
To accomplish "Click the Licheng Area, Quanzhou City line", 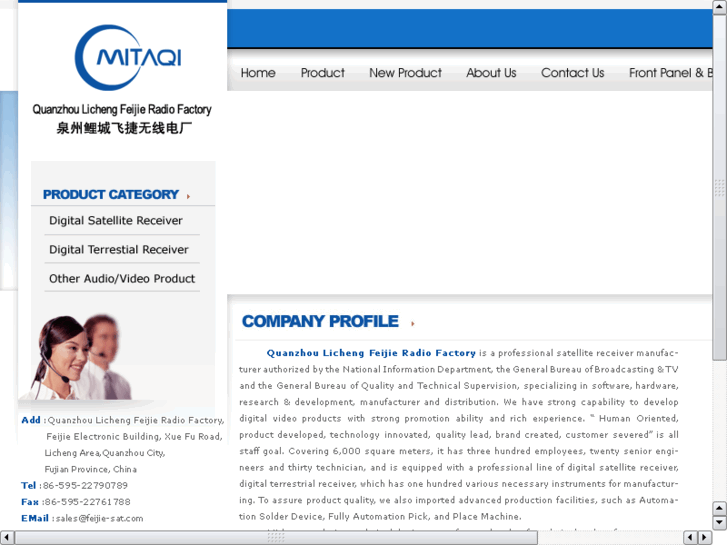I will point(105,453).
